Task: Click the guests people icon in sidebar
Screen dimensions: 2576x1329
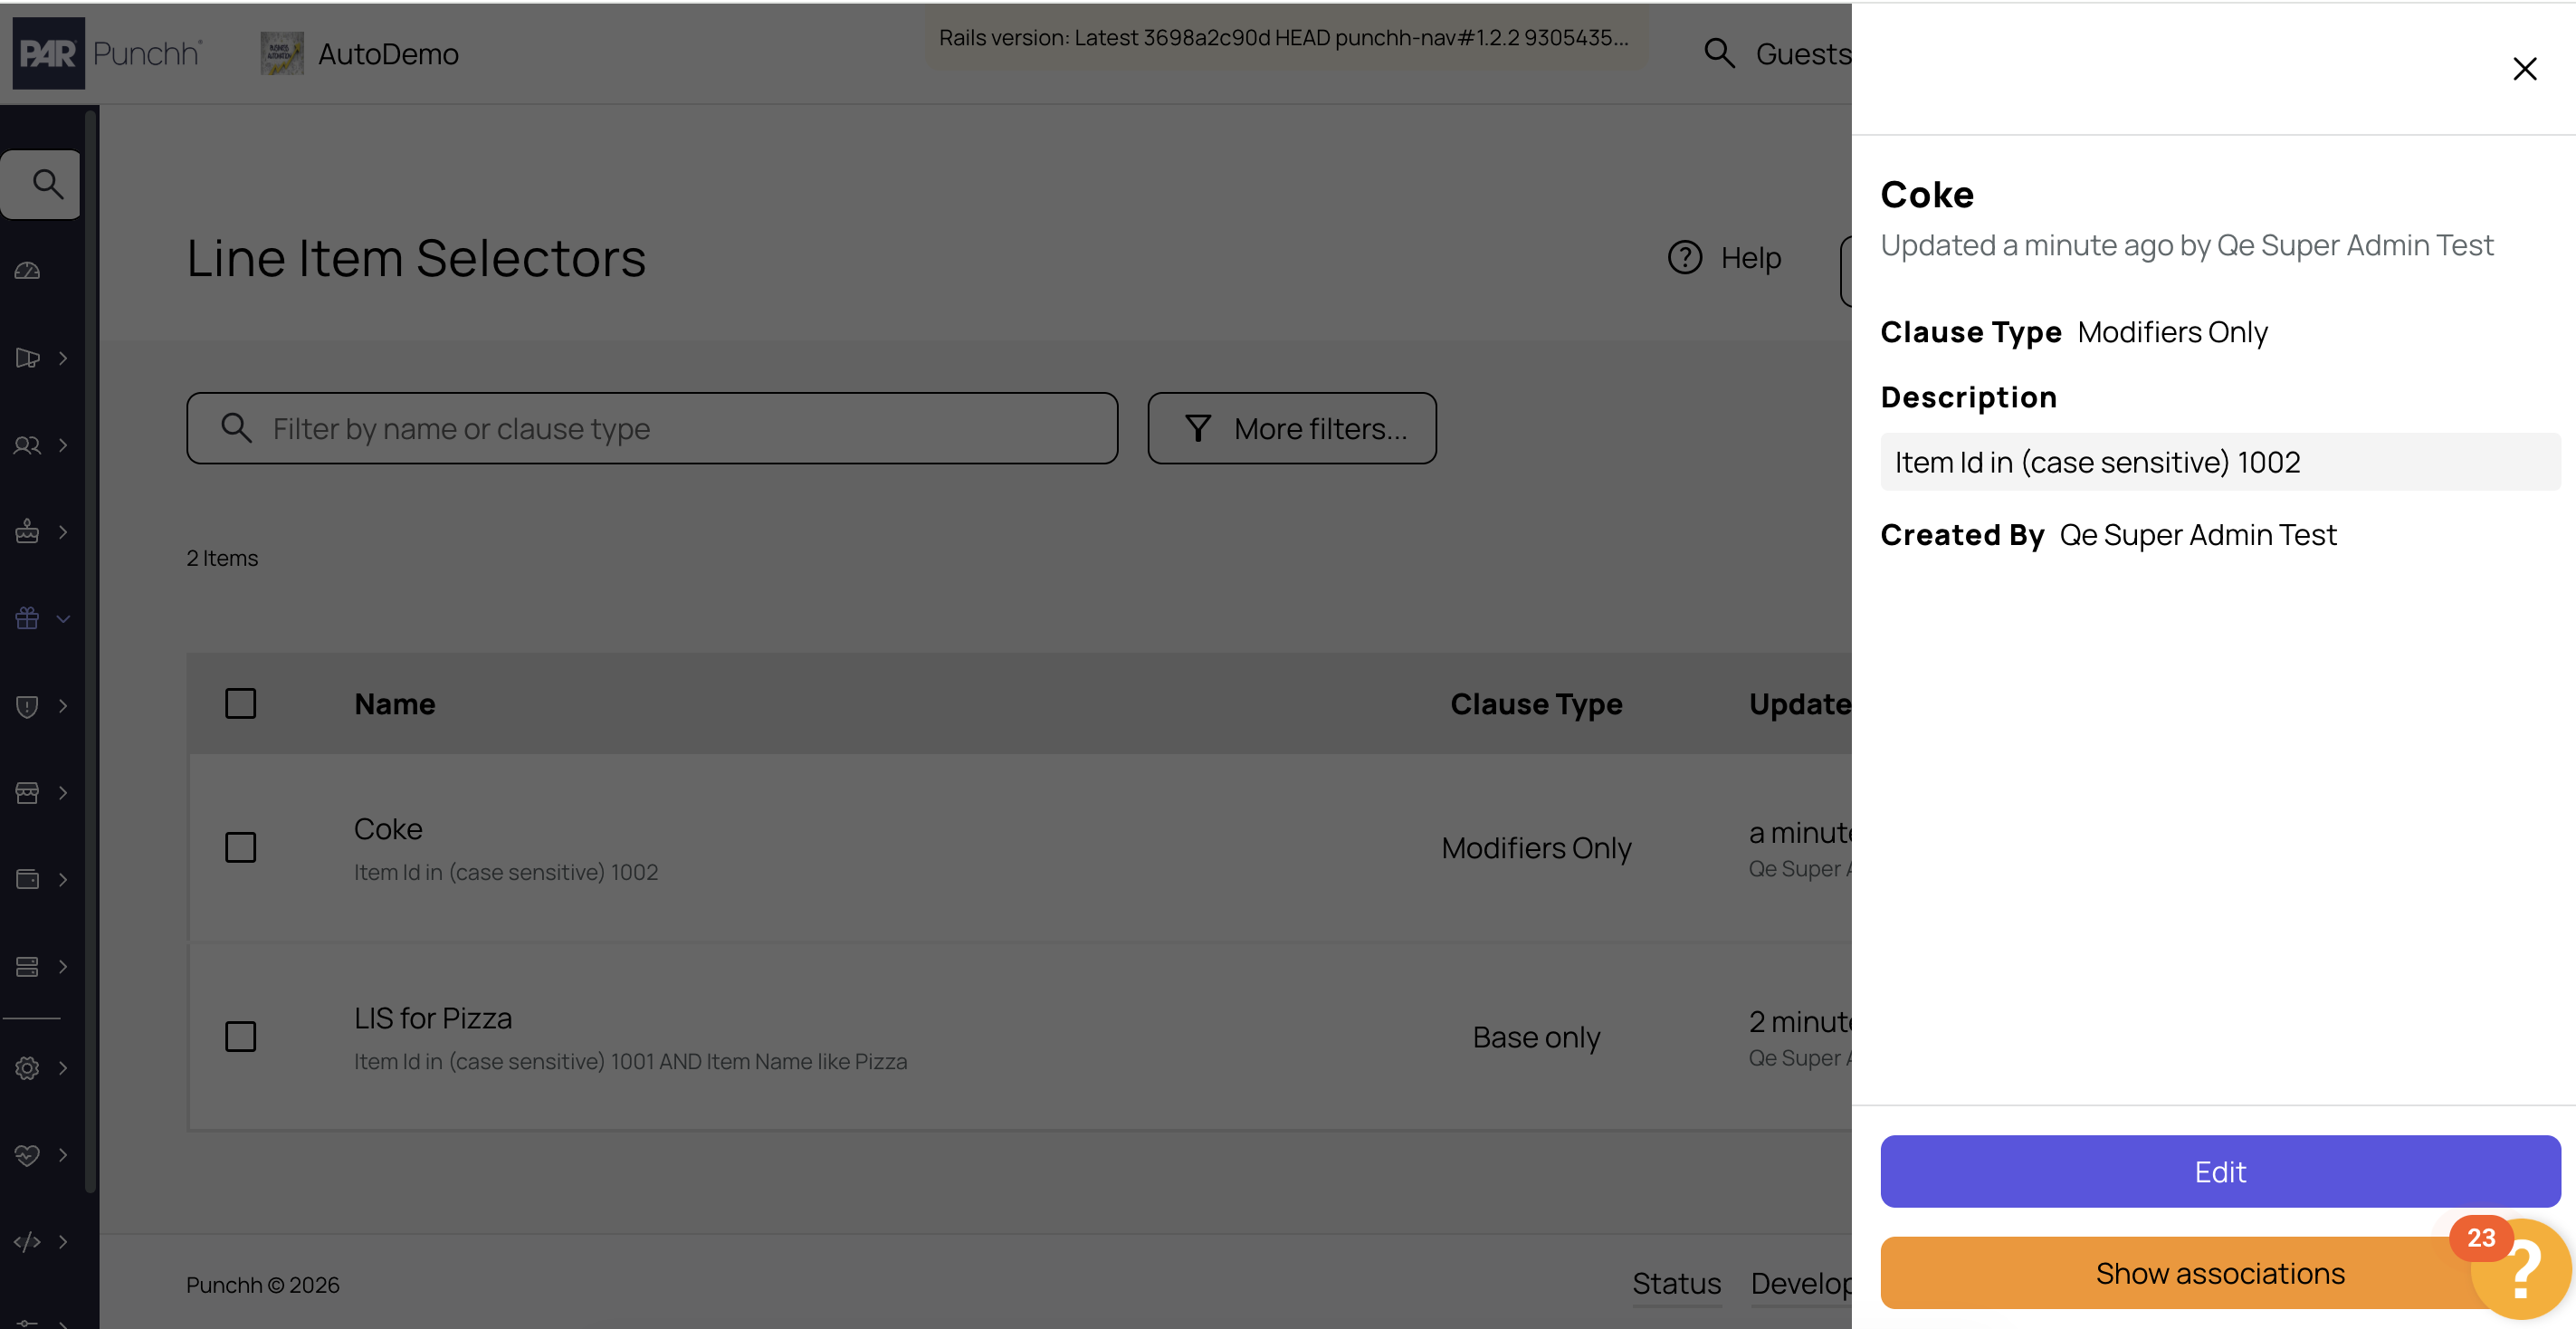Action: coord(27,445)
